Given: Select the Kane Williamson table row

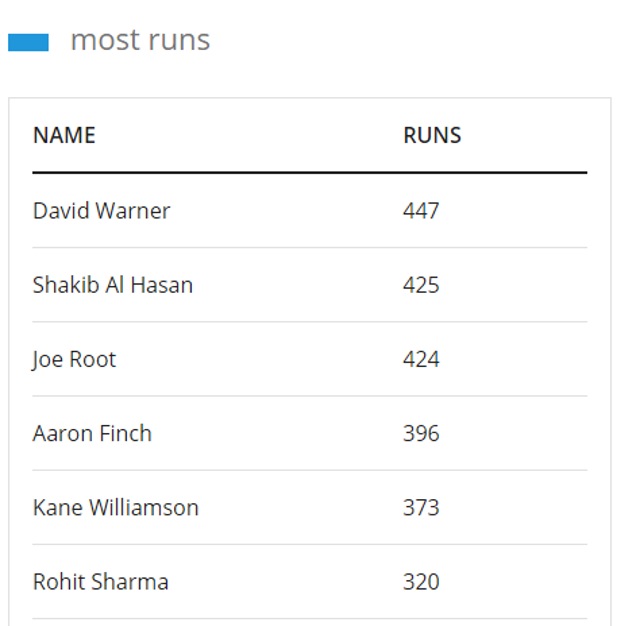Looking at the screenshot, I should pyautogui.click(x=310, y=507).
